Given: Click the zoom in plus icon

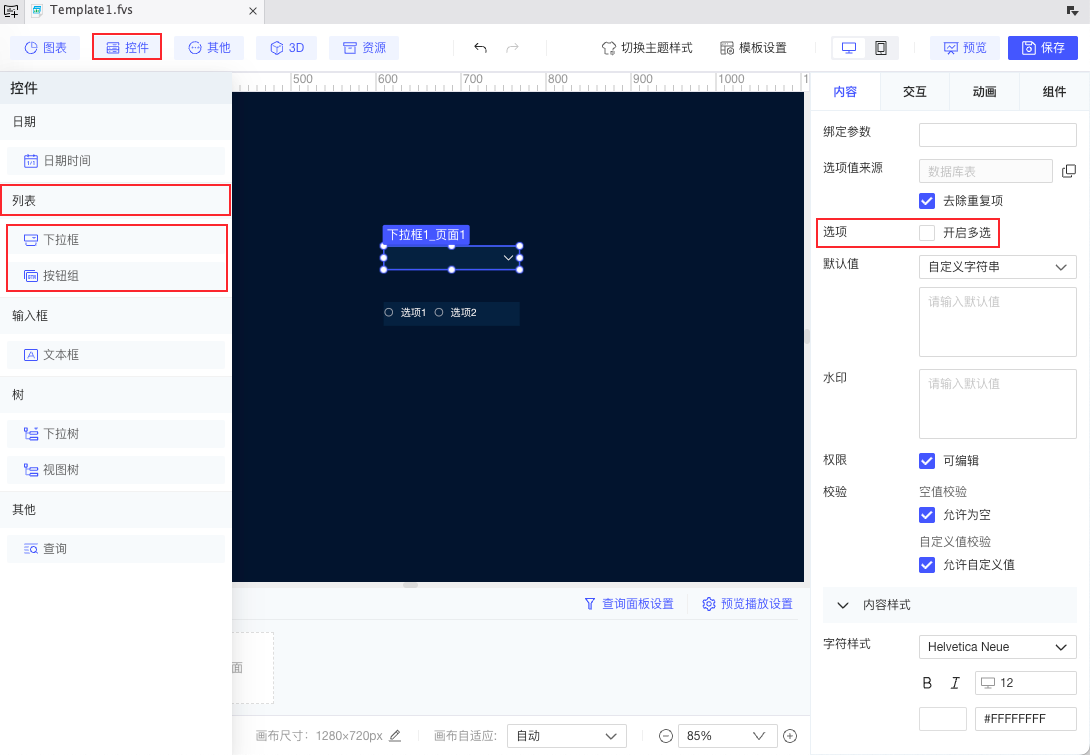Looking at the screenshot, I should tap(790, 736).
